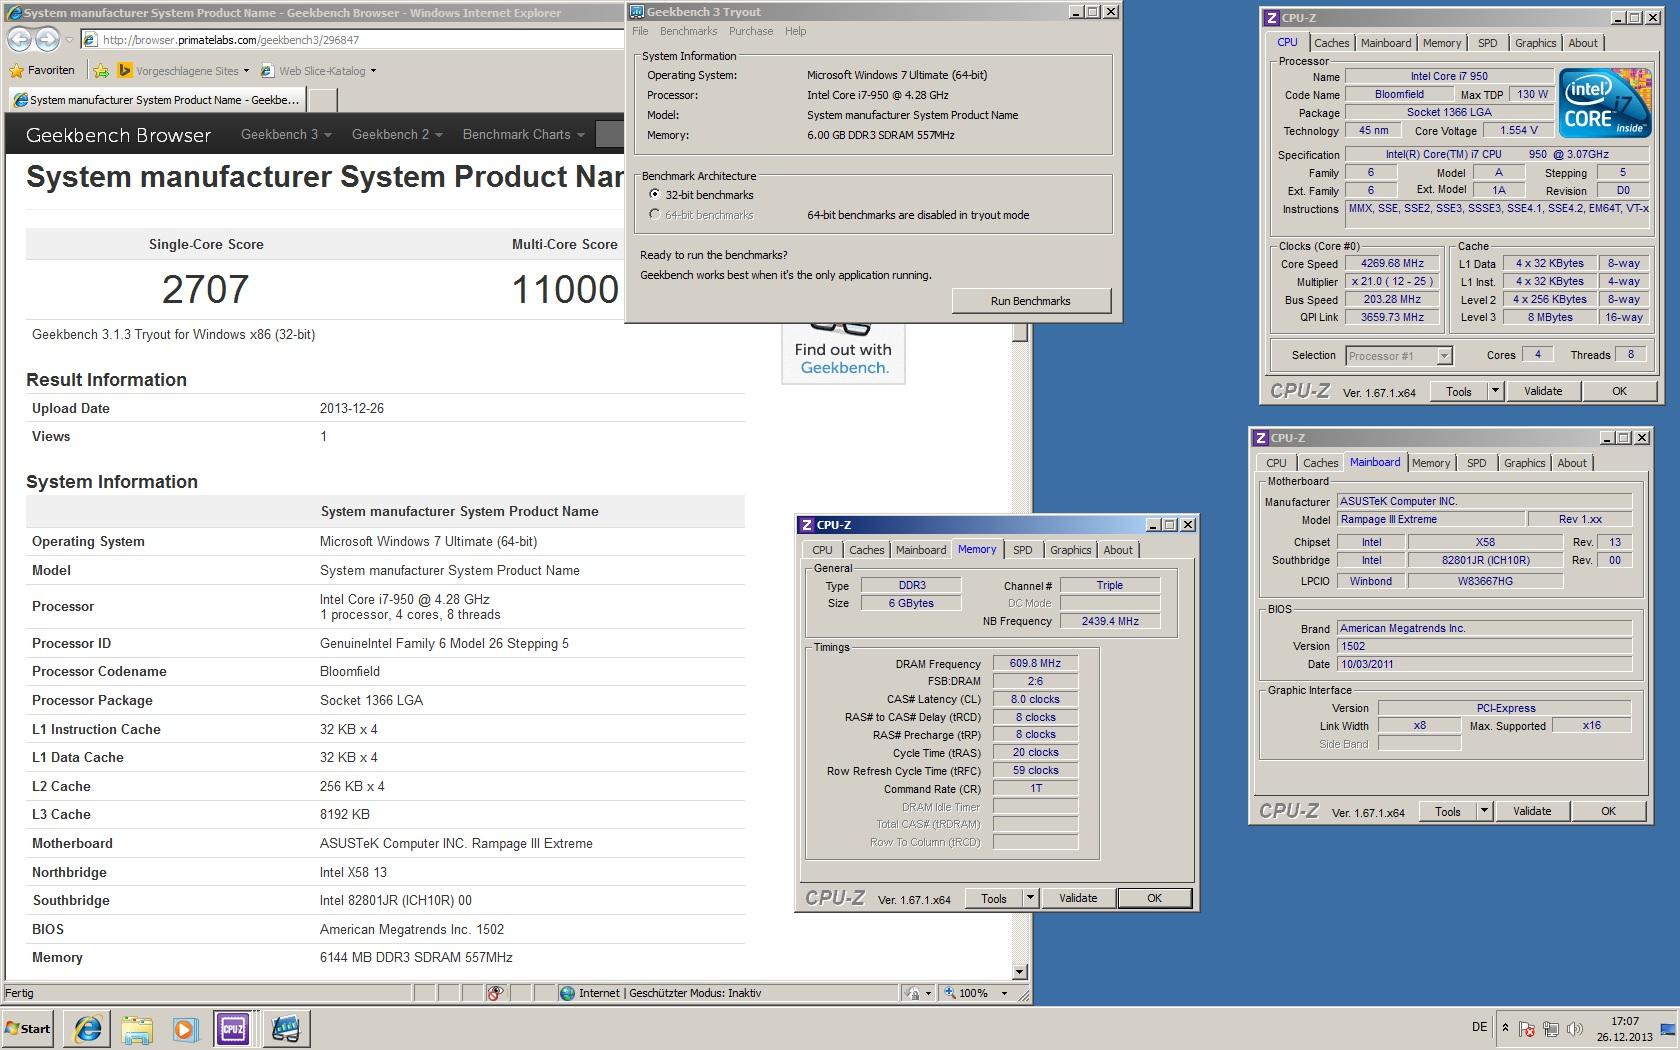This screenshot has width=1680, height=1050.
Task: Click the globe icon for Internet zone
Action: coord(567,993)
